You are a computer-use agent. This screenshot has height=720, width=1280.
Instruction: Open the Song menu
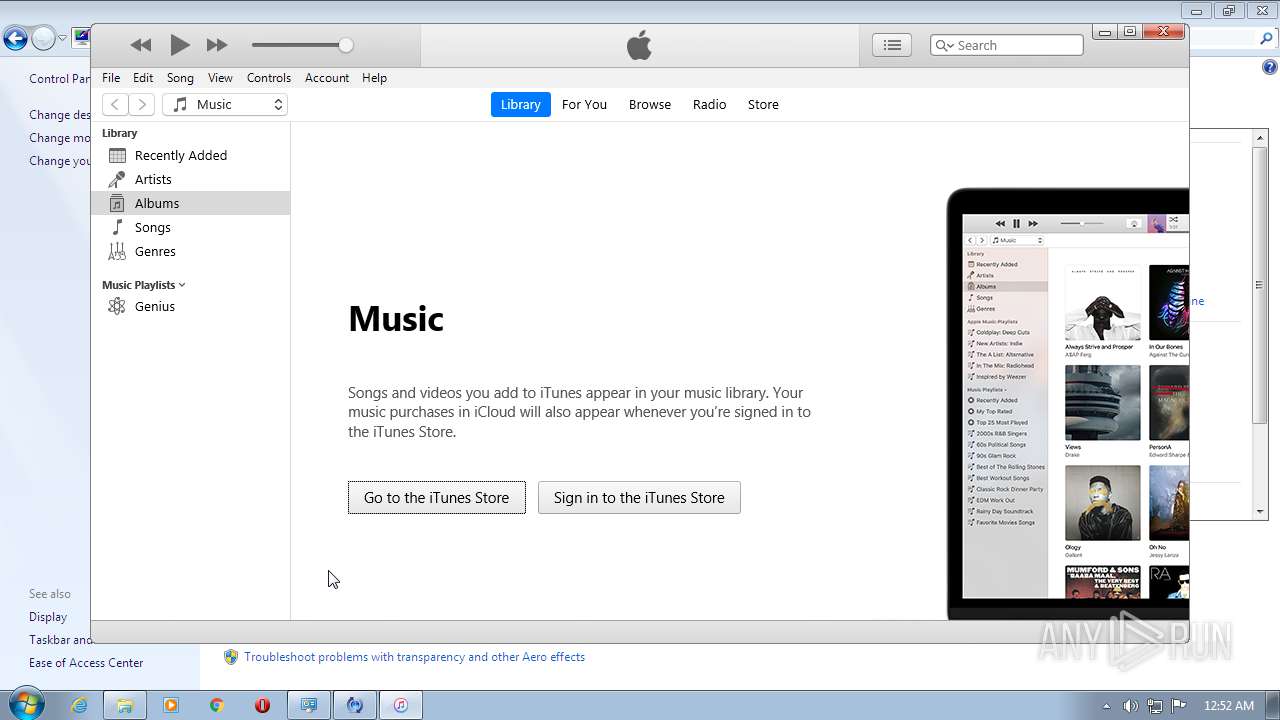click(x=180, y=78)
